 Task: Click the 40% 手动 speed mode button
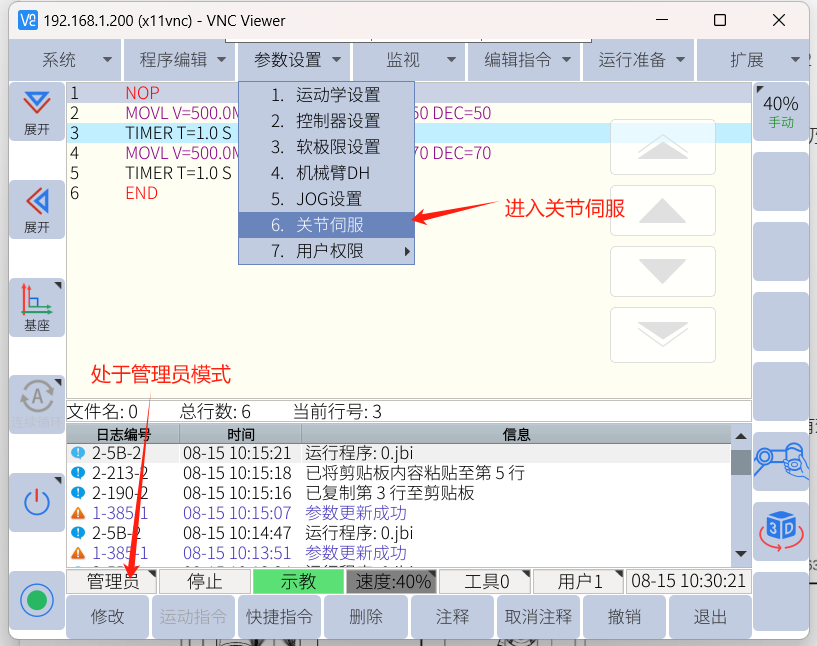[x=781, y=111]
